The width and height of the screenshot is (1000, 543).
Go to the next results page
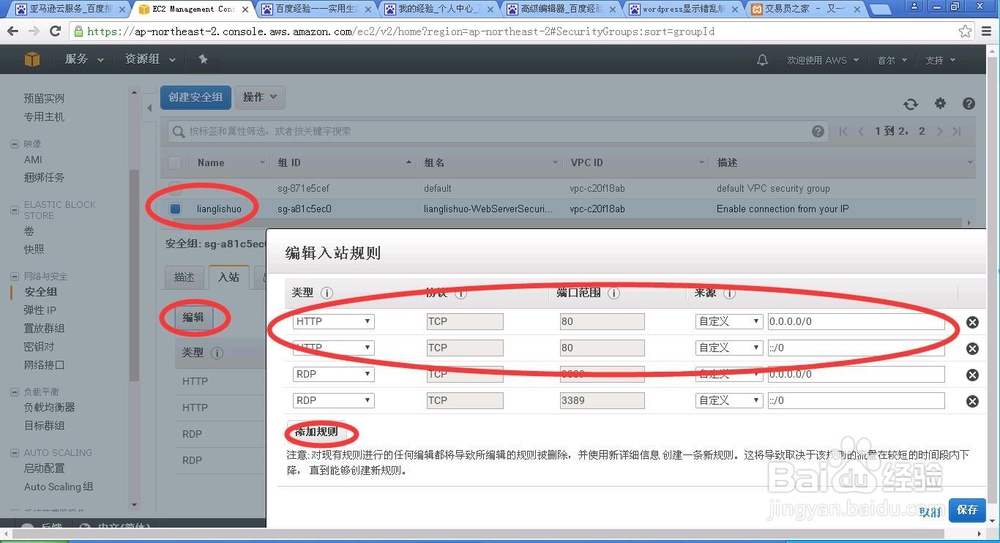(x=940, y=131)
